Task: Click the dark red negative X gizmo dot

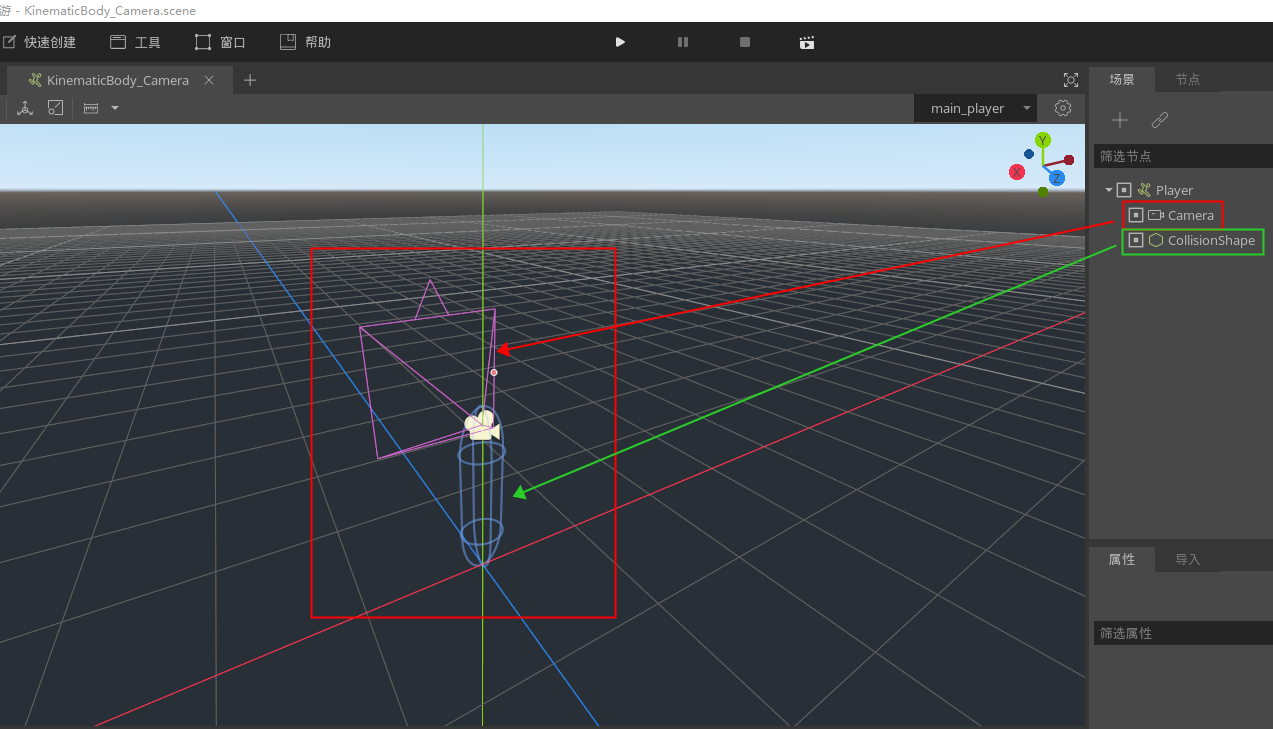Action: tap(1069, 160)
